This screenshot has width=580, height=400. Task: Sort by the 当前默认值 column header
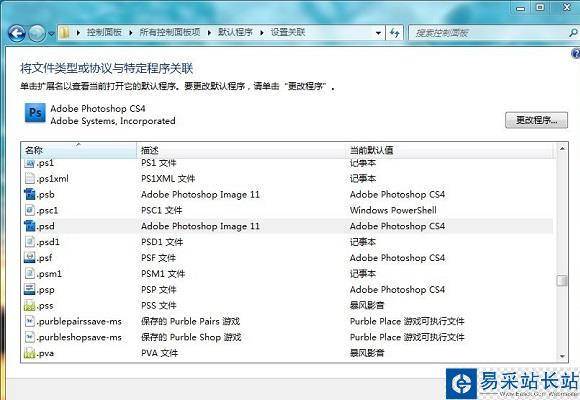[449, 150]
